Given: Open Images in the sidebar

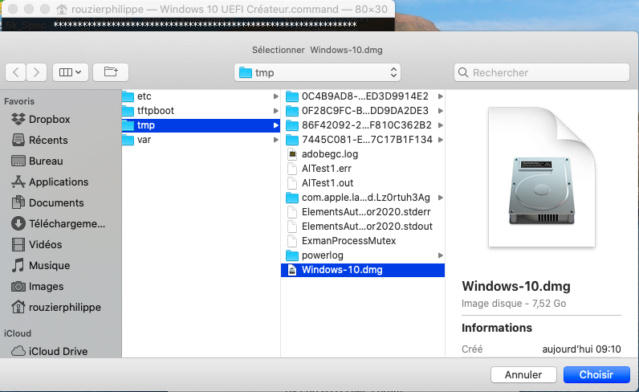Looking at the screenshot, I should [x=37, y=286].
